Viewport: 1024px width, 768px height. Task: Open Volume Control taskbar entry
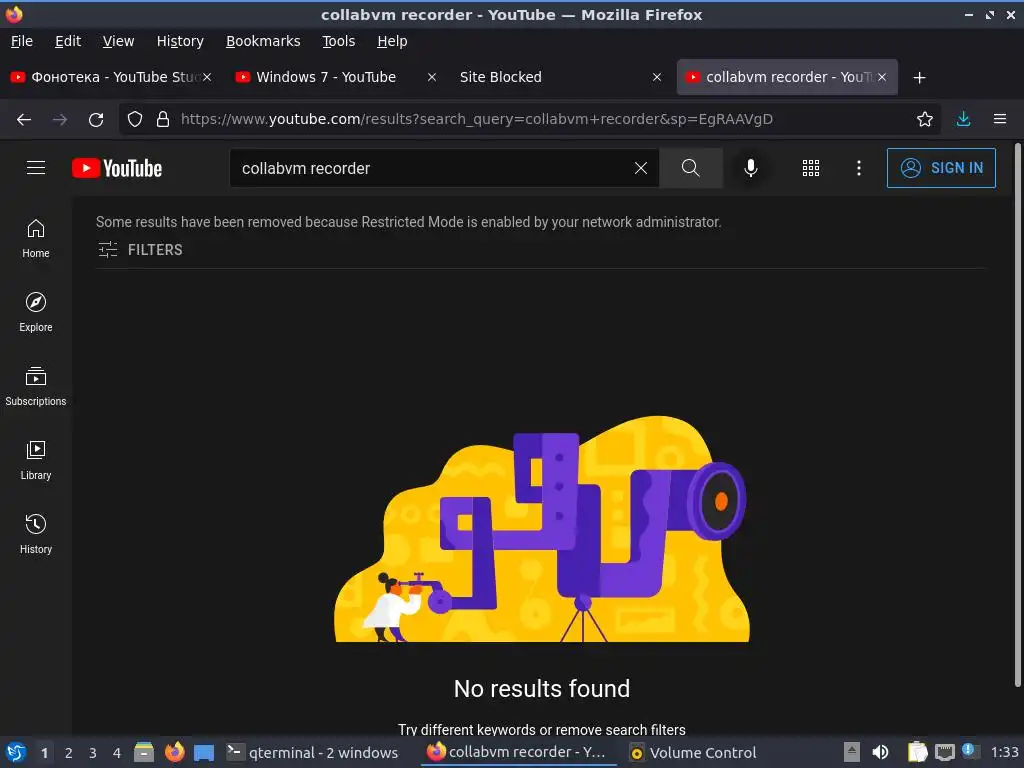click(x=694, y=752)
